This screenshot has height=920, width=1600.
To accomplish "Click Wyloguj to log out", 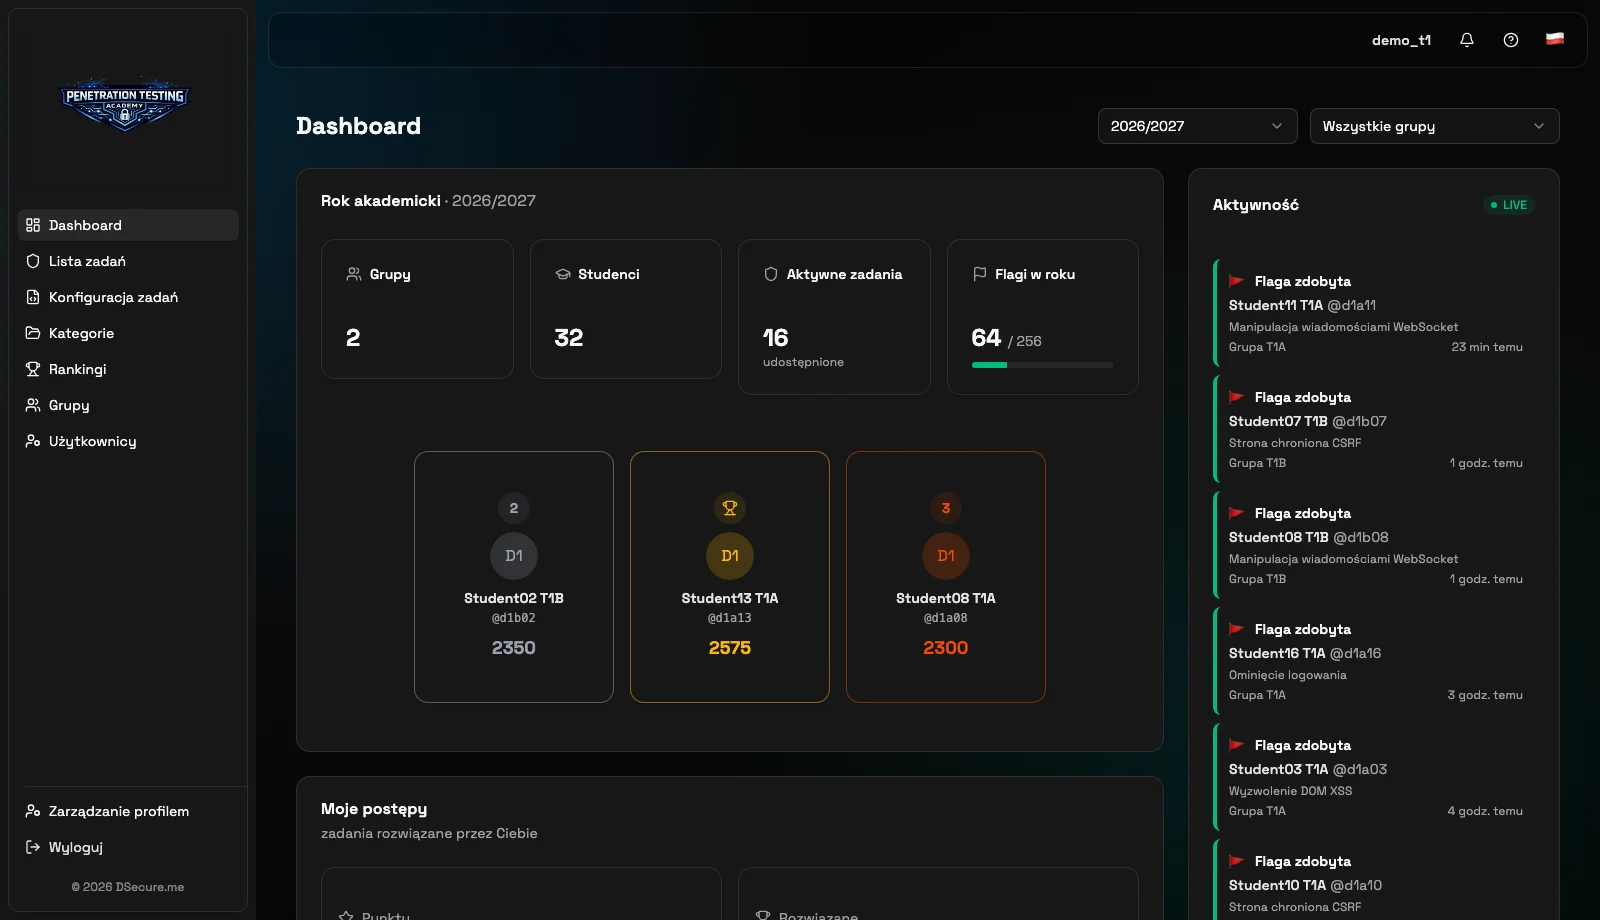I will coord(128,847).
